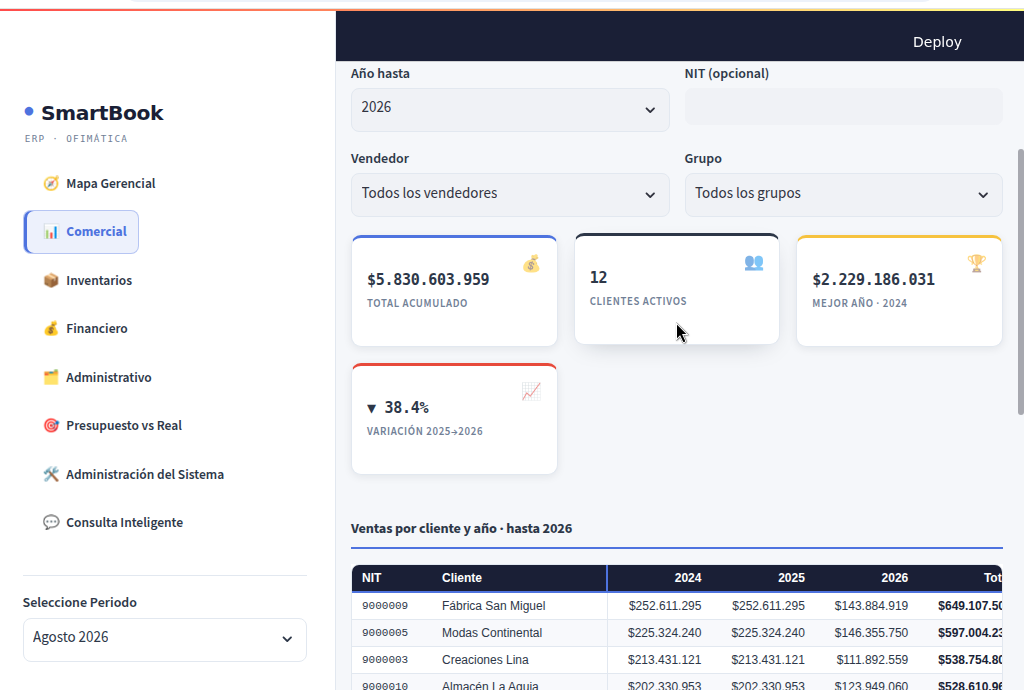Viewport: 1024px width, 690px height.
Task: Open the Grupo dropdown
Action: click(x=843, y=195)
